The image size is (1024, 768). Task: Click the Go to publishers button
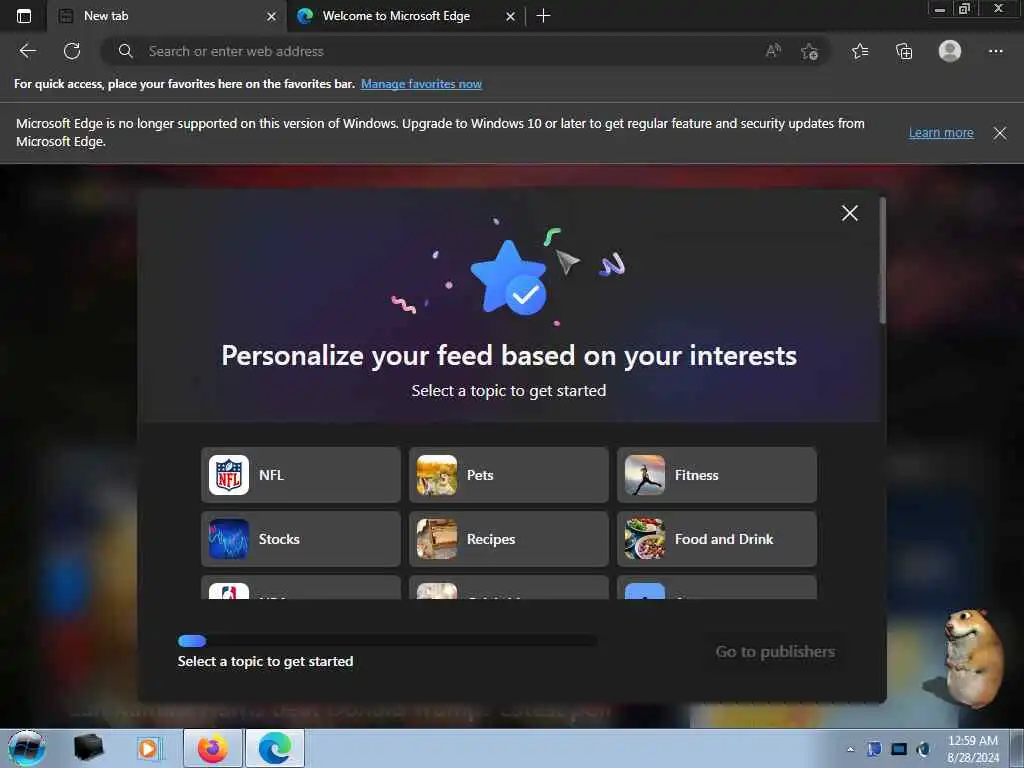[775, 652]
